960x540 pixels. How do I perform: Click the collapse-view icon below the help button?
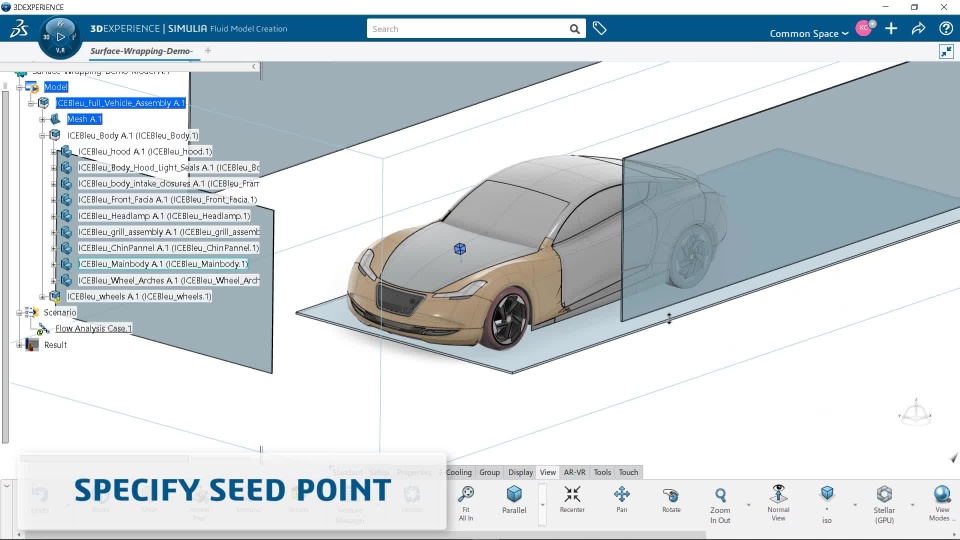click(x=947, y=51)
